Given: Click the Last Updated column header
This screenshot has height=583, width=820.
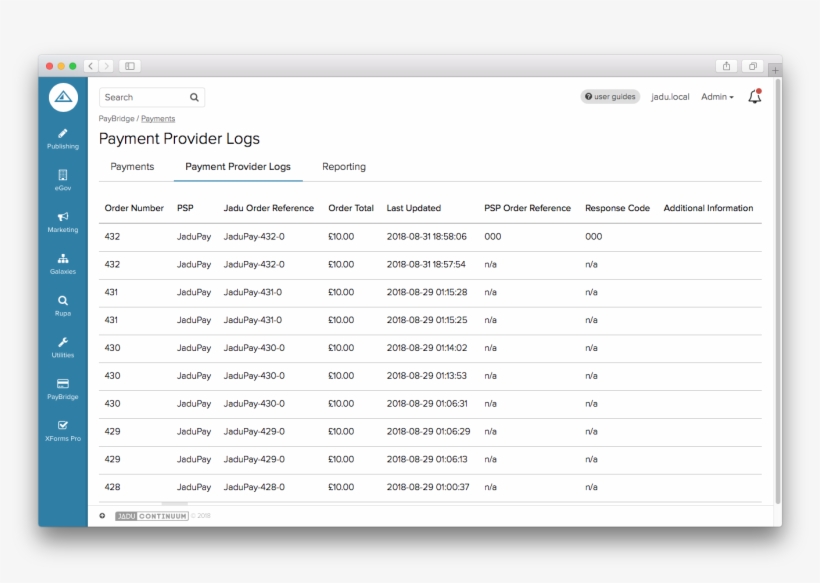Looking at the screenshot, I should (x=414, y=208).
